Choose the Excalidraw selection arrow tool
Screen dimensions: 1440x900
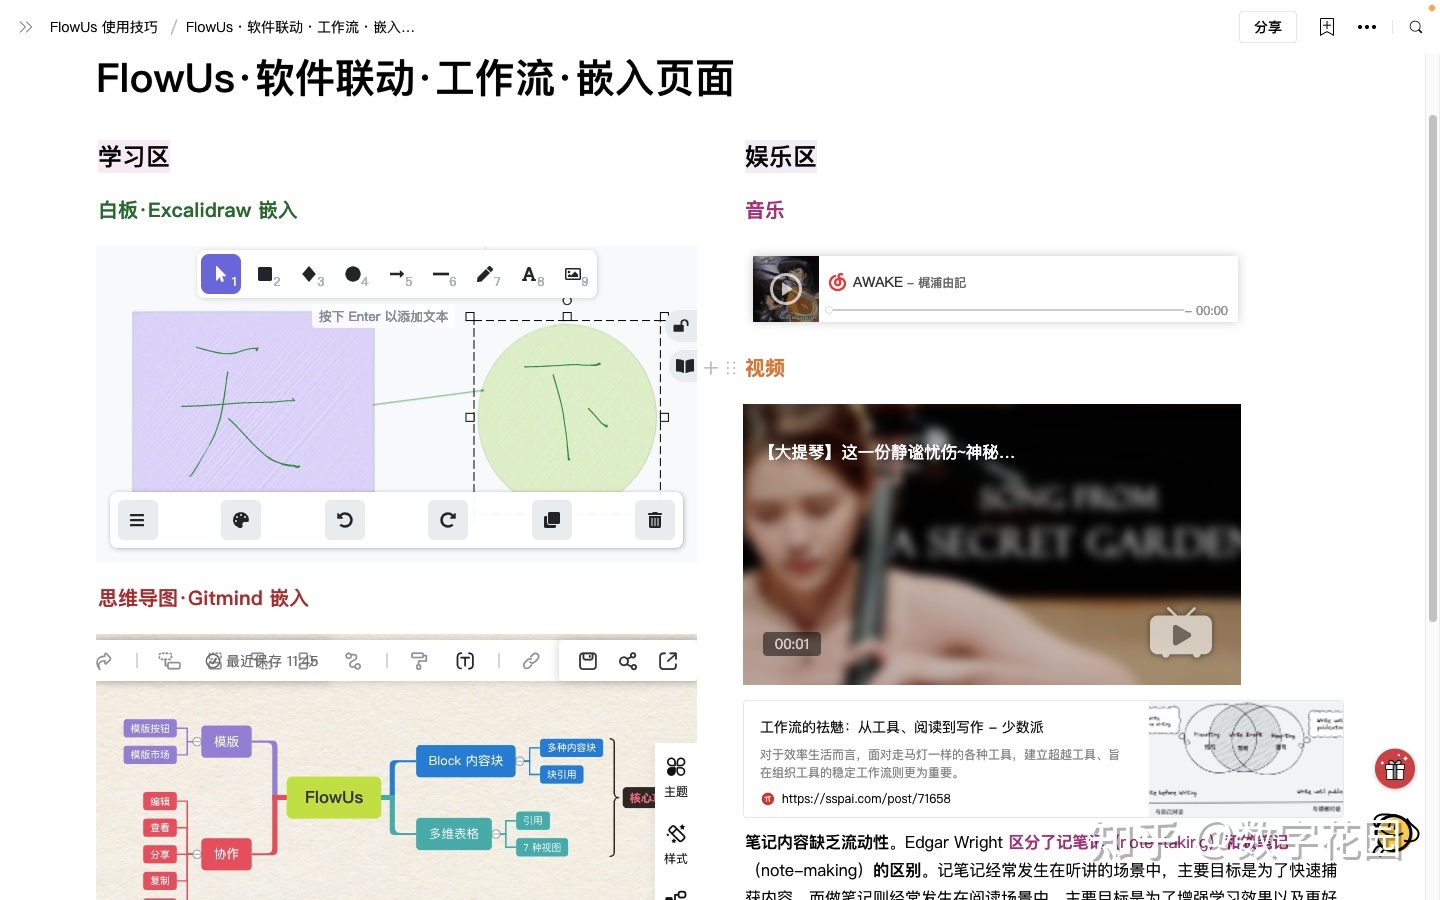pos(221,274)
